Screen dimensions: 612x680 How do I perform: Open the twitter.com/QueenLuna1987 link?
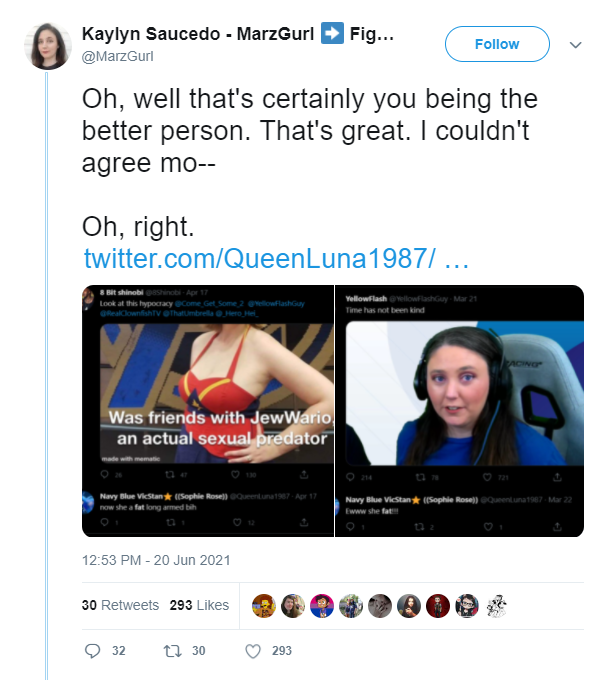(276, 258)
